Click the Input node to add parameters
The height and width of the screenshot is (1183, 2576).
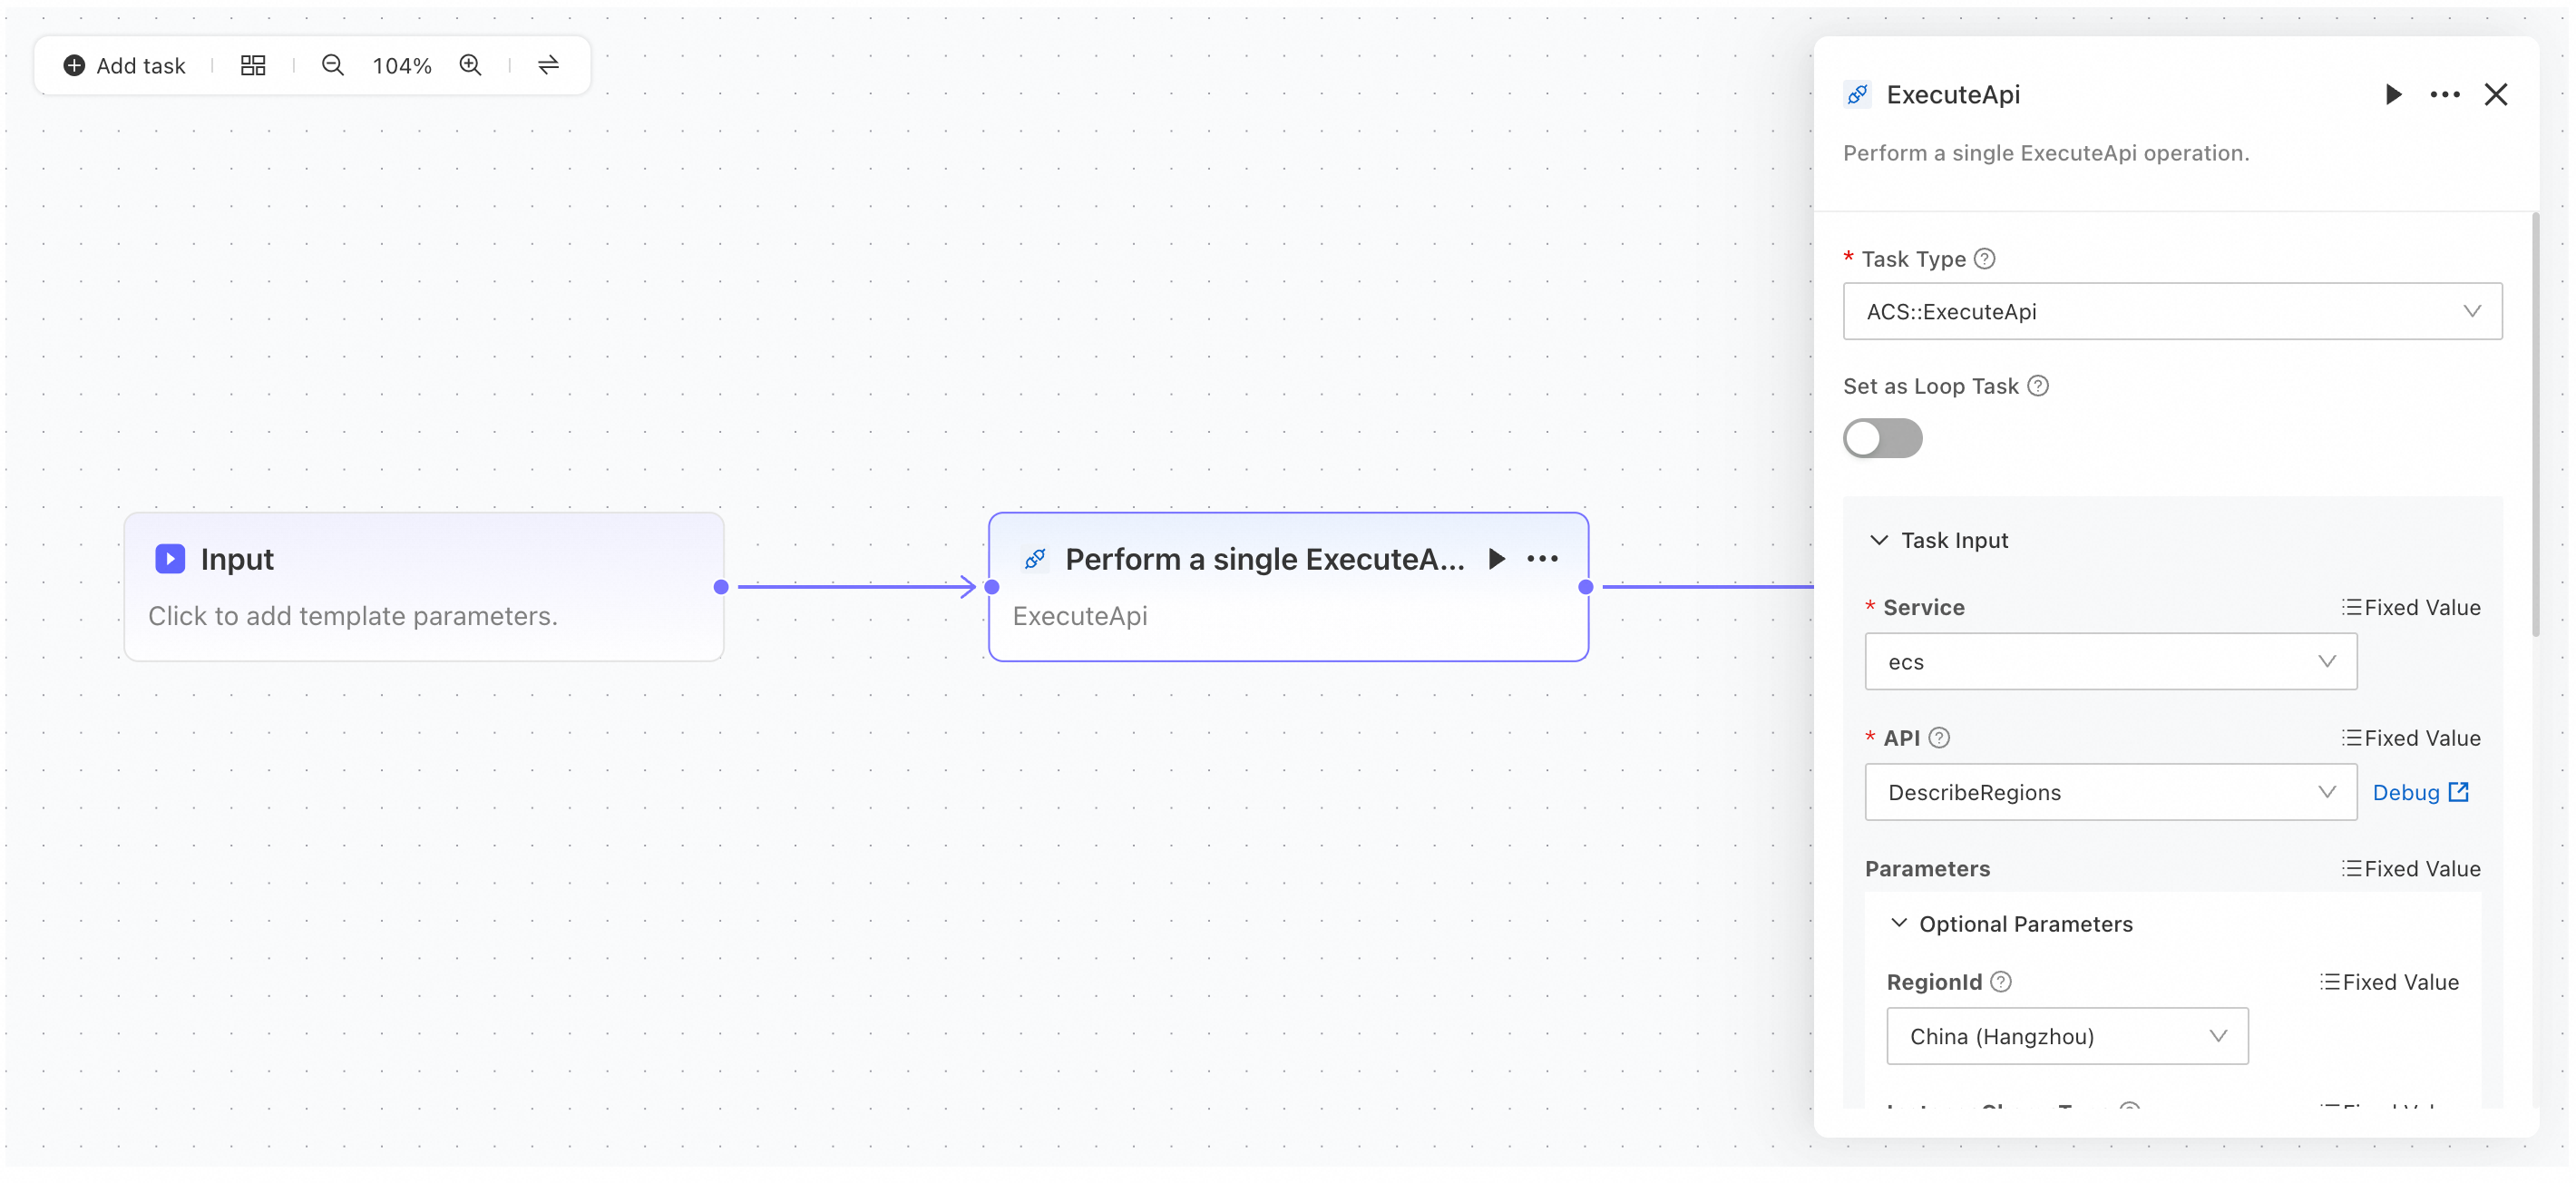(424, 587)
